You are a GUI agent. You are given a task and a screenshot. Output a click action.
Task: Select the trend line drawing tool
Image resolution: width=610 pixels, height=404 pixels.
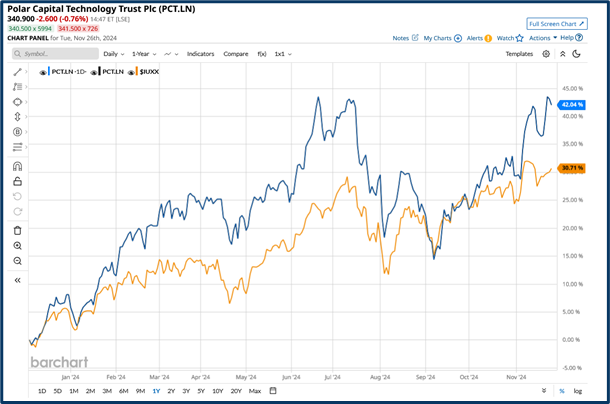pyautogui.click(x=17, y=72)
